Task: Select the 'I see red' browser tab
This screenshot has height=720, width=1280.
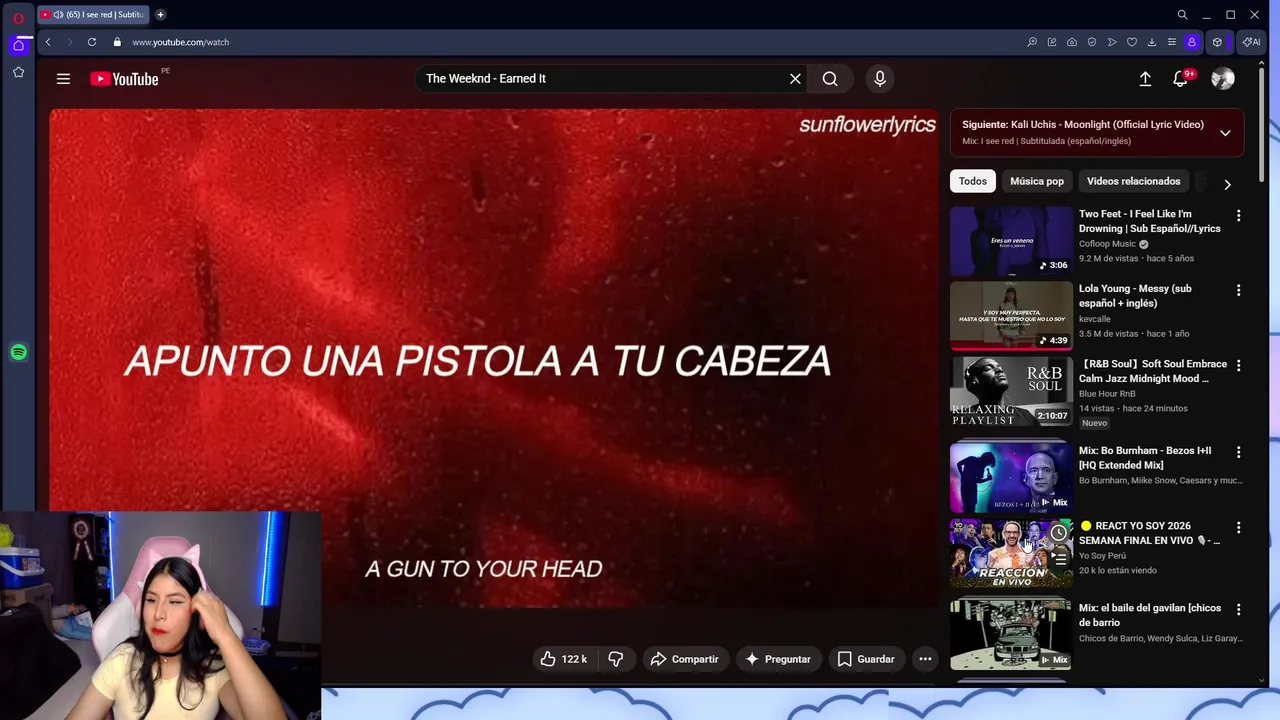Action: [x=93, y=15]
